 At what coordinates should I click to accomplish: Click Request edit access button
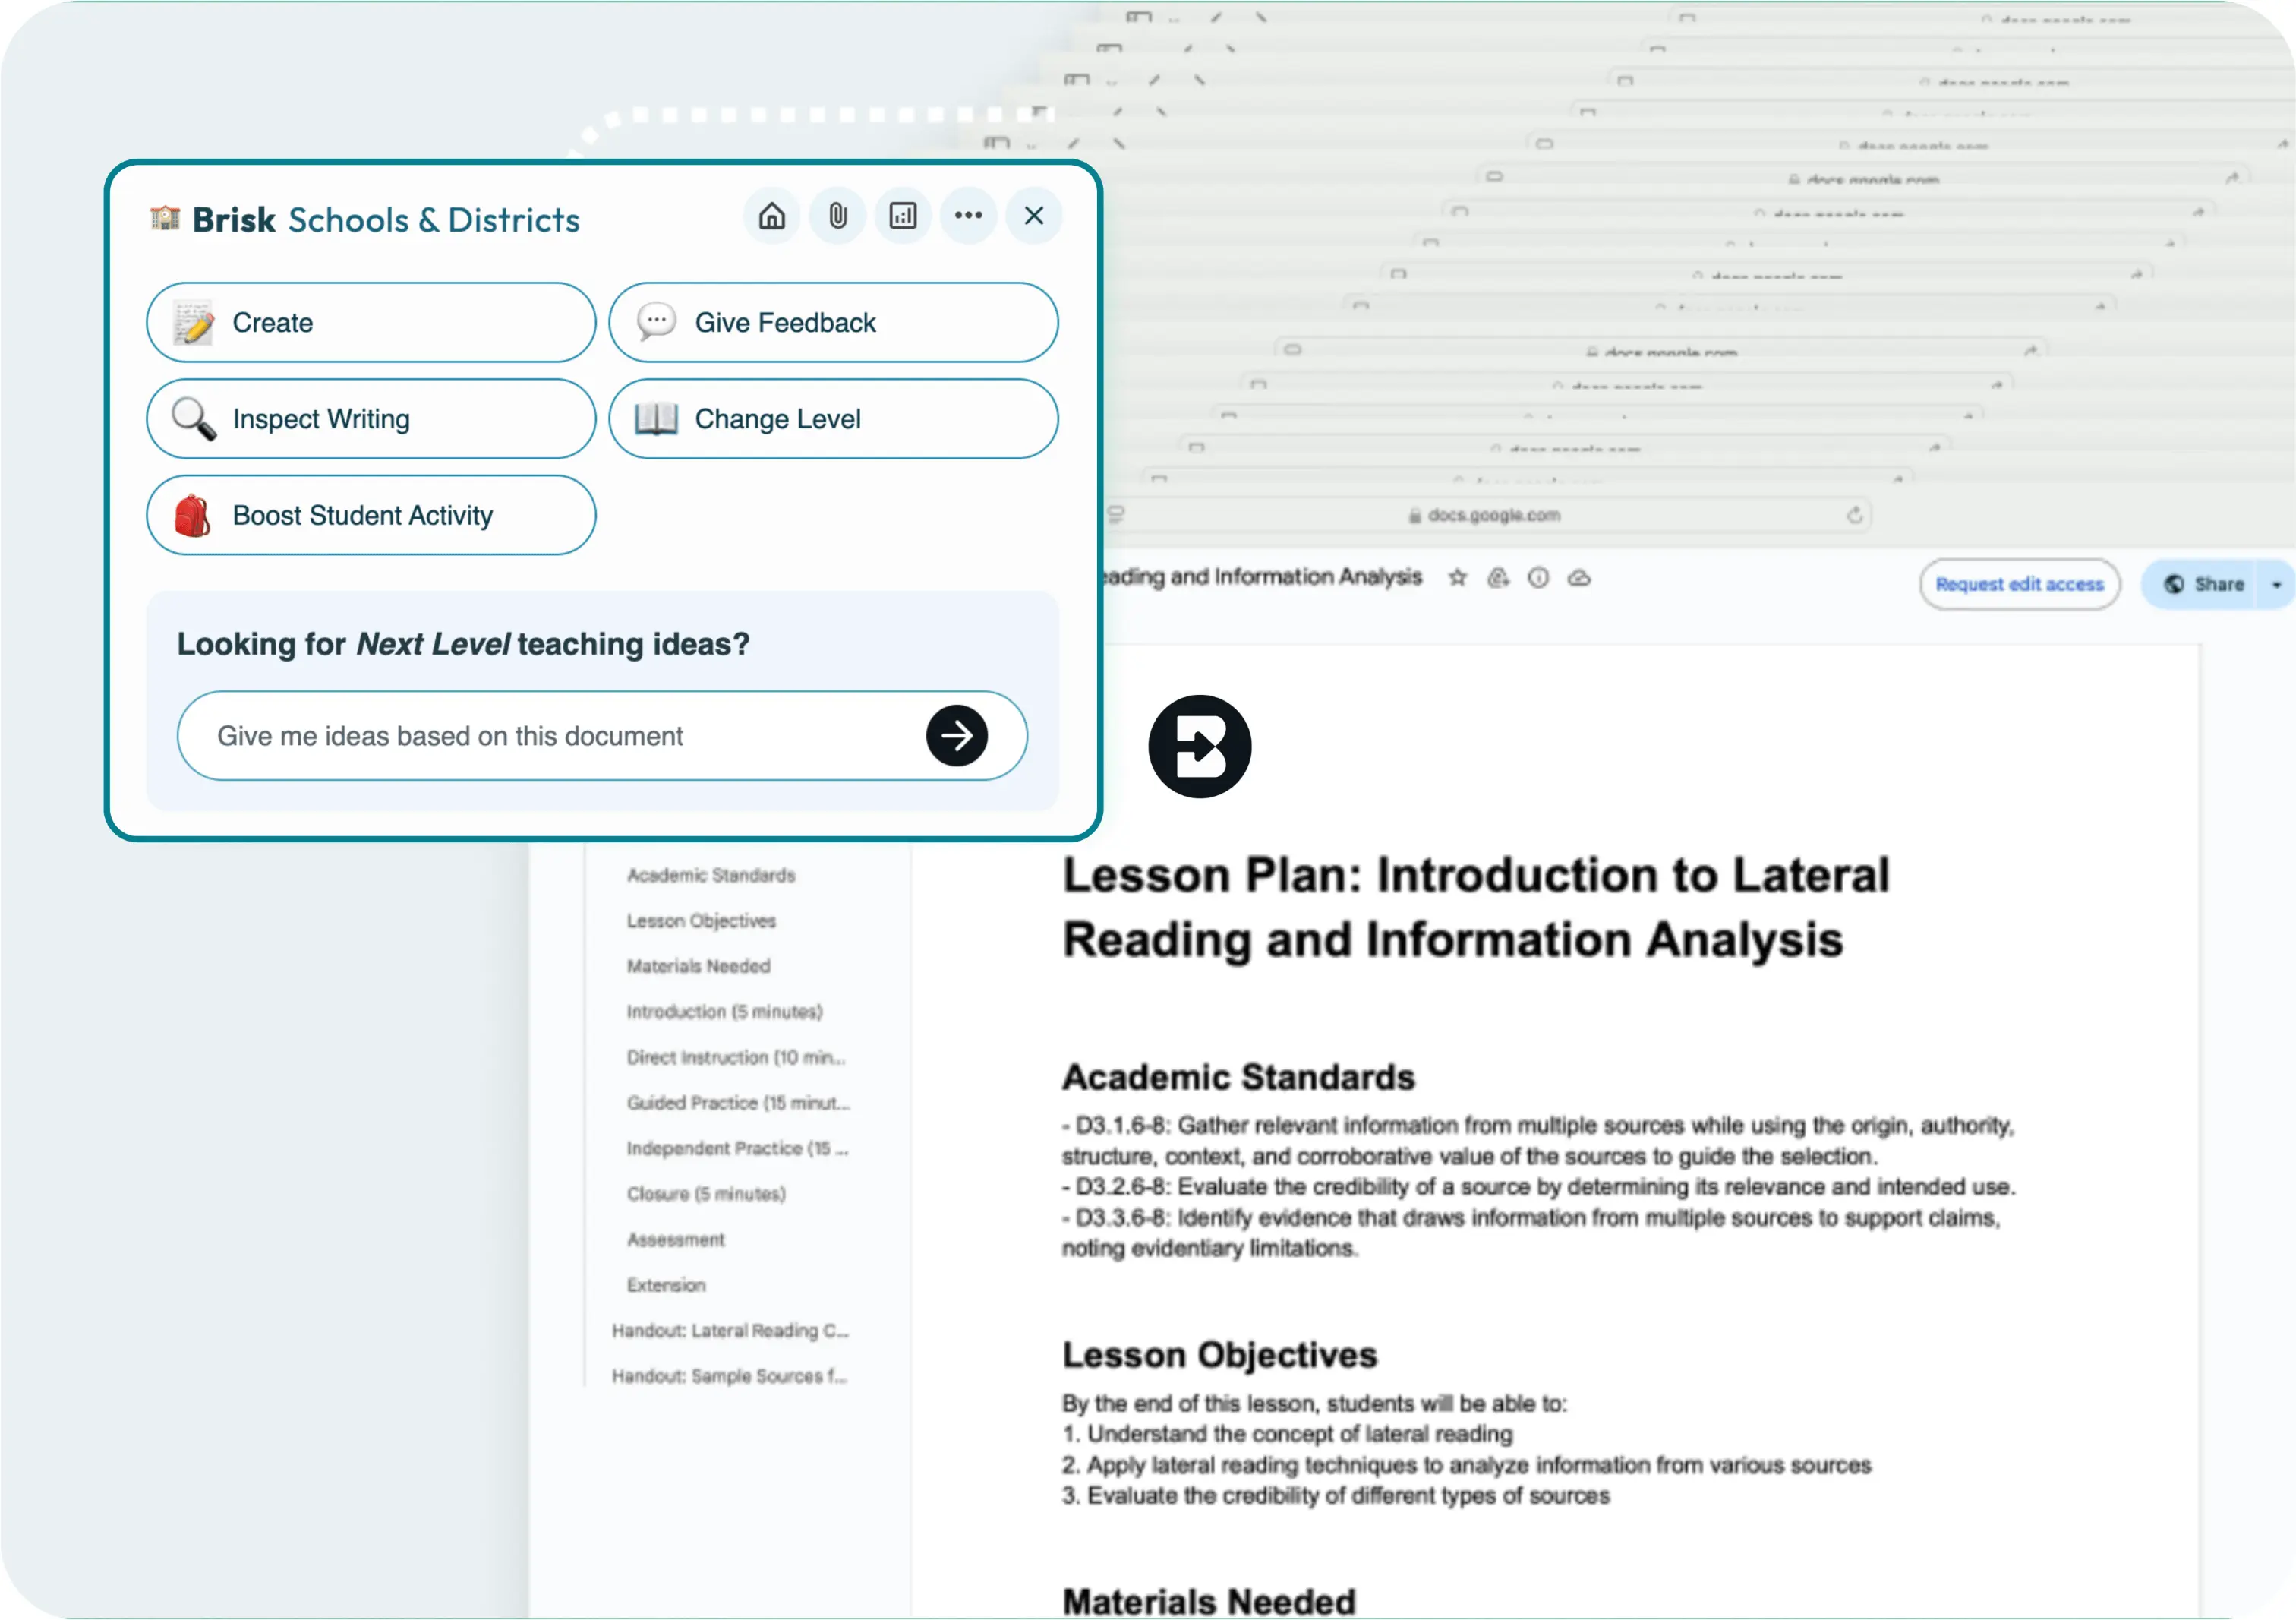point(2018,584)
